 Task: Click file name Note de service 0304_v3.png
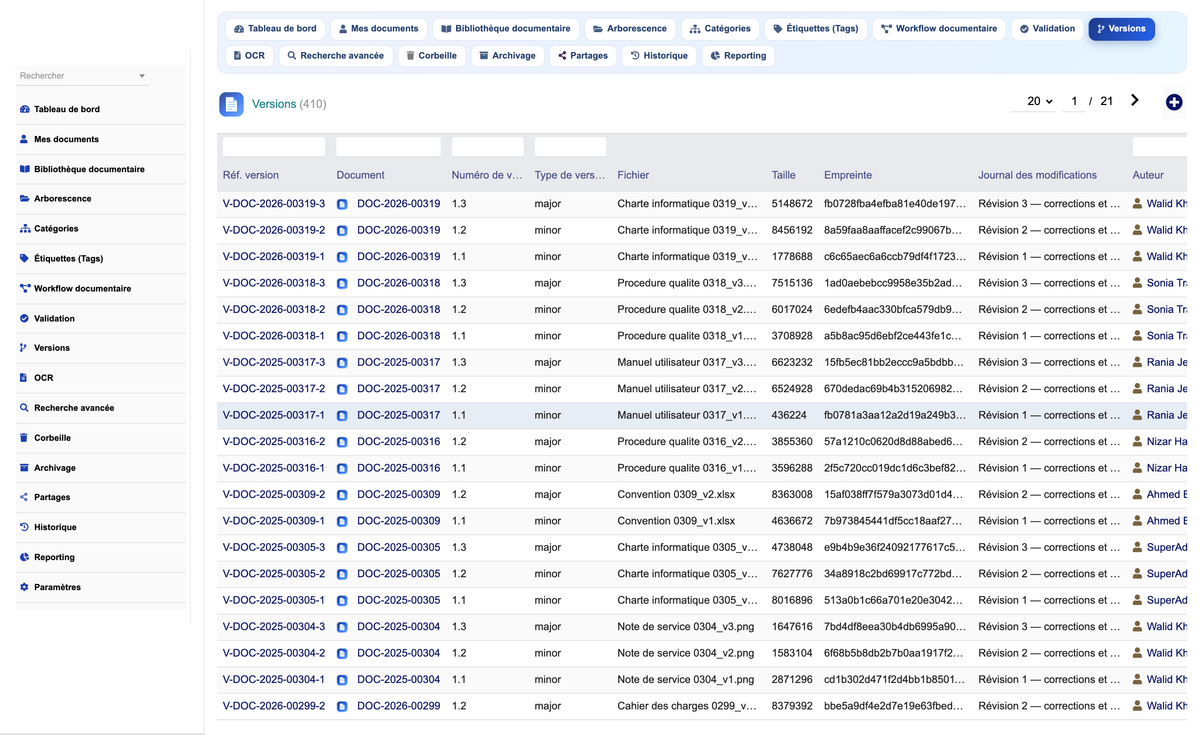pos(687,627)
